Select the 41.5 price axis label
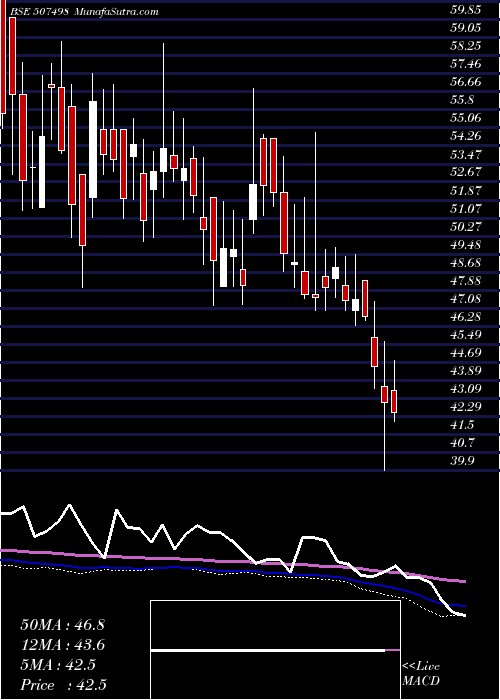Screen dimensions: 500x700 462,425
